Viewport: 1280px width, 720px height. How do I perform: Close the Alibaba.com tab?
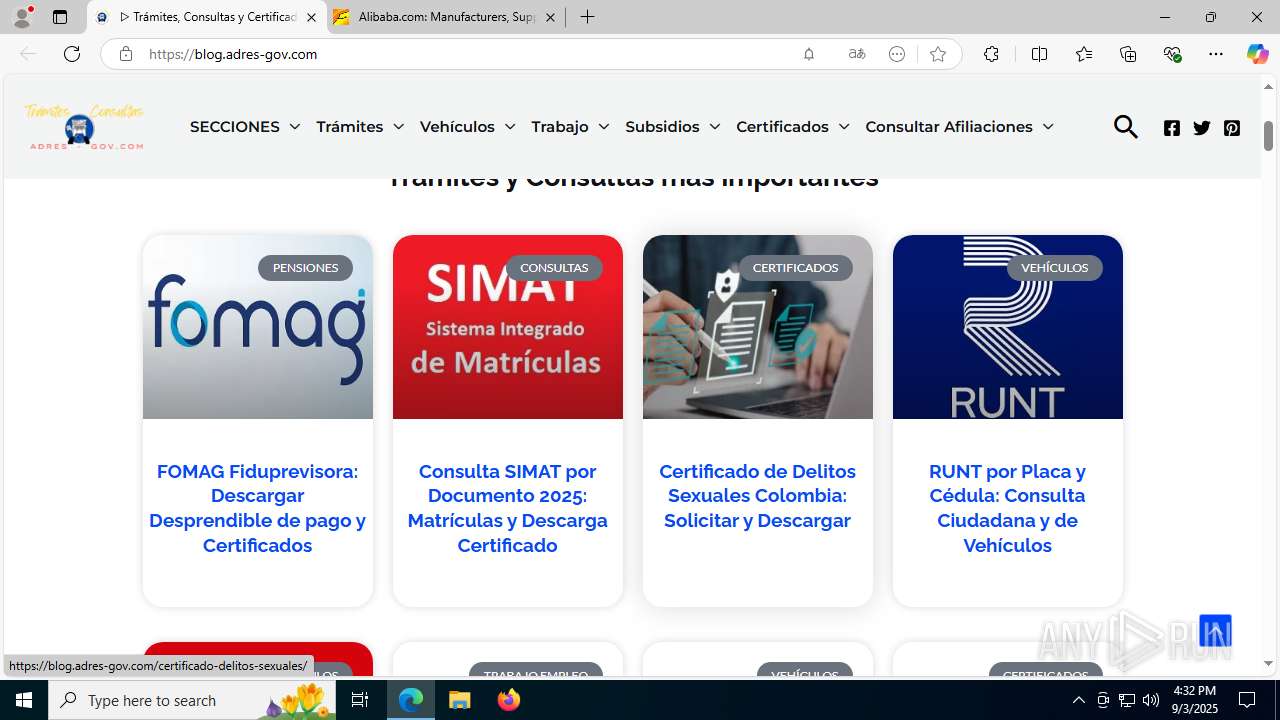pyautogui.click(x=550, y=17)
